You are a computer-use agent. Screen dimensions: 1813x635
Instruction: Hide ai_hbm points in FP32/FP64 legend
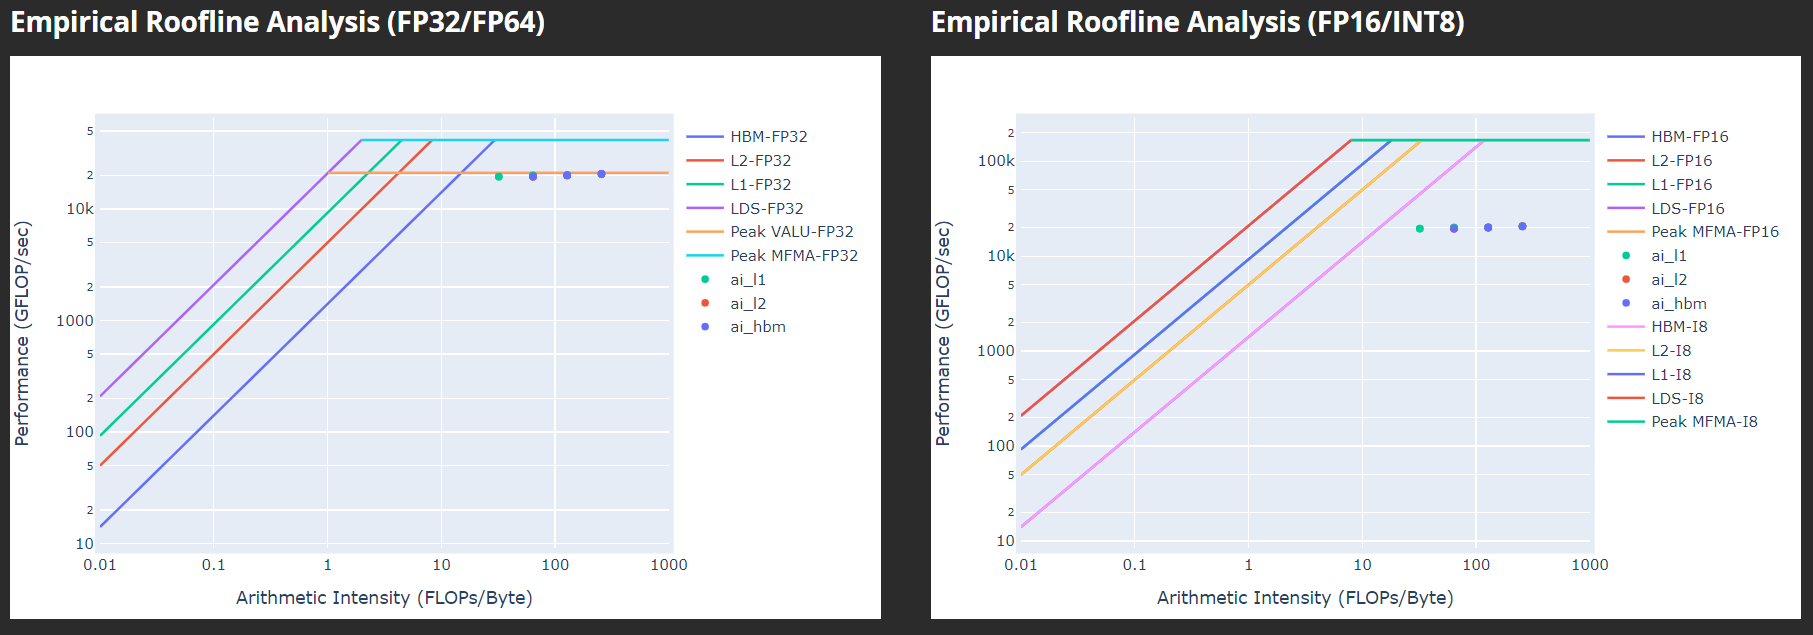tap(757, 327)
